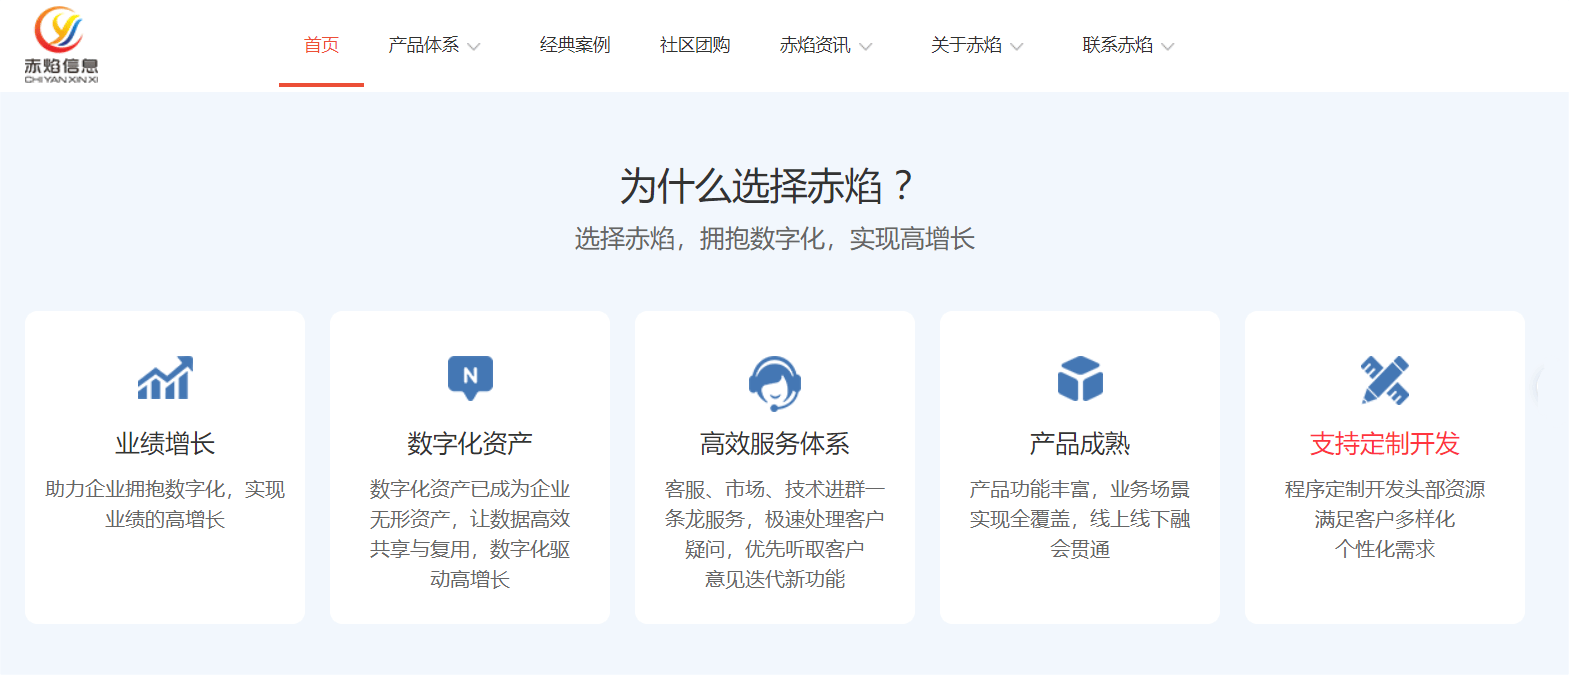Expand the chevron beside 联系赤焰
1569x675 pixels.
[x=1168, y=47]
